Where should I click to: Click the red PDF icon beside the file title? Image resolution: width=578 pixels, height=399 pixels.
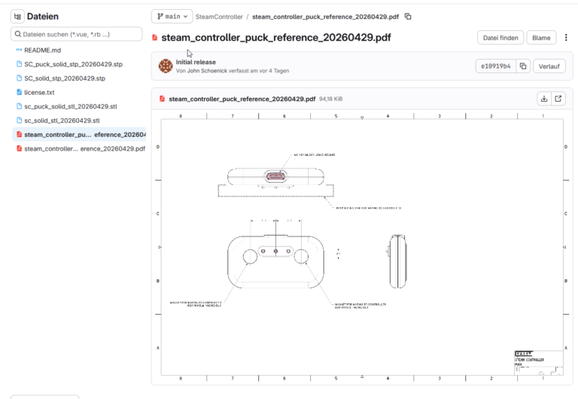coord(155,38)
